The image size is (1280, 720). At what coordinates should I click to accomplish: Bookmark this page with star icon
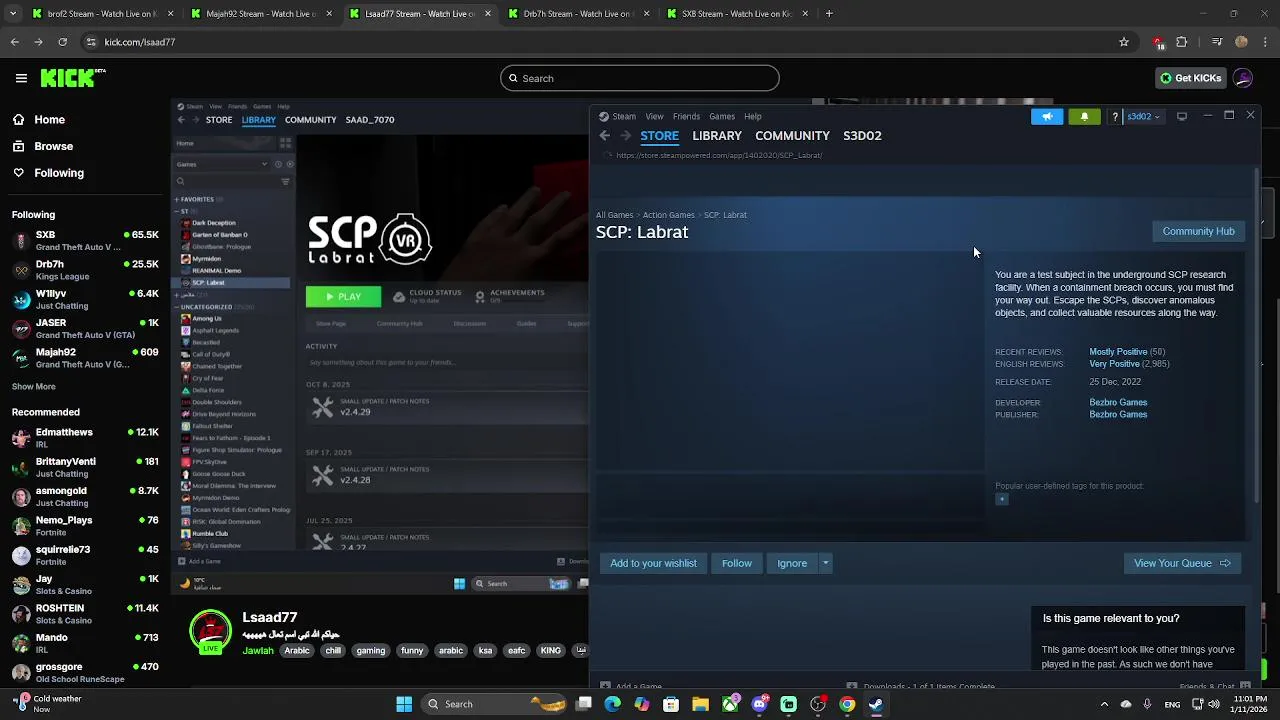click(1124, 42)
